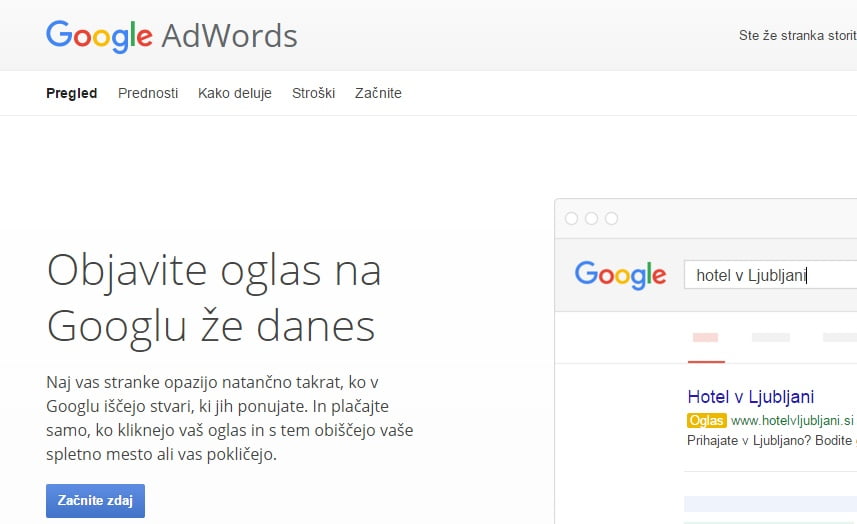Switch to the Prednosti tab

click(x=148, y=93)
